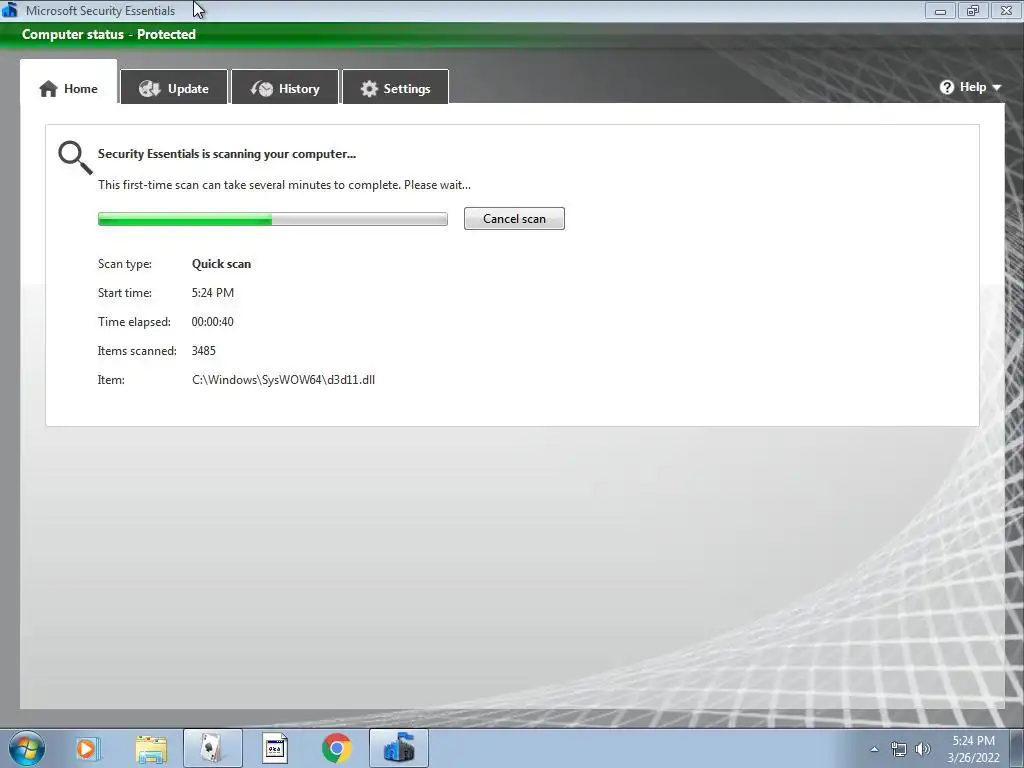Click the magnifying glass scan icon
Image resolution: width=1024 pixels, height=768 pixels.
pyautogui.click(x=75, y=158)
